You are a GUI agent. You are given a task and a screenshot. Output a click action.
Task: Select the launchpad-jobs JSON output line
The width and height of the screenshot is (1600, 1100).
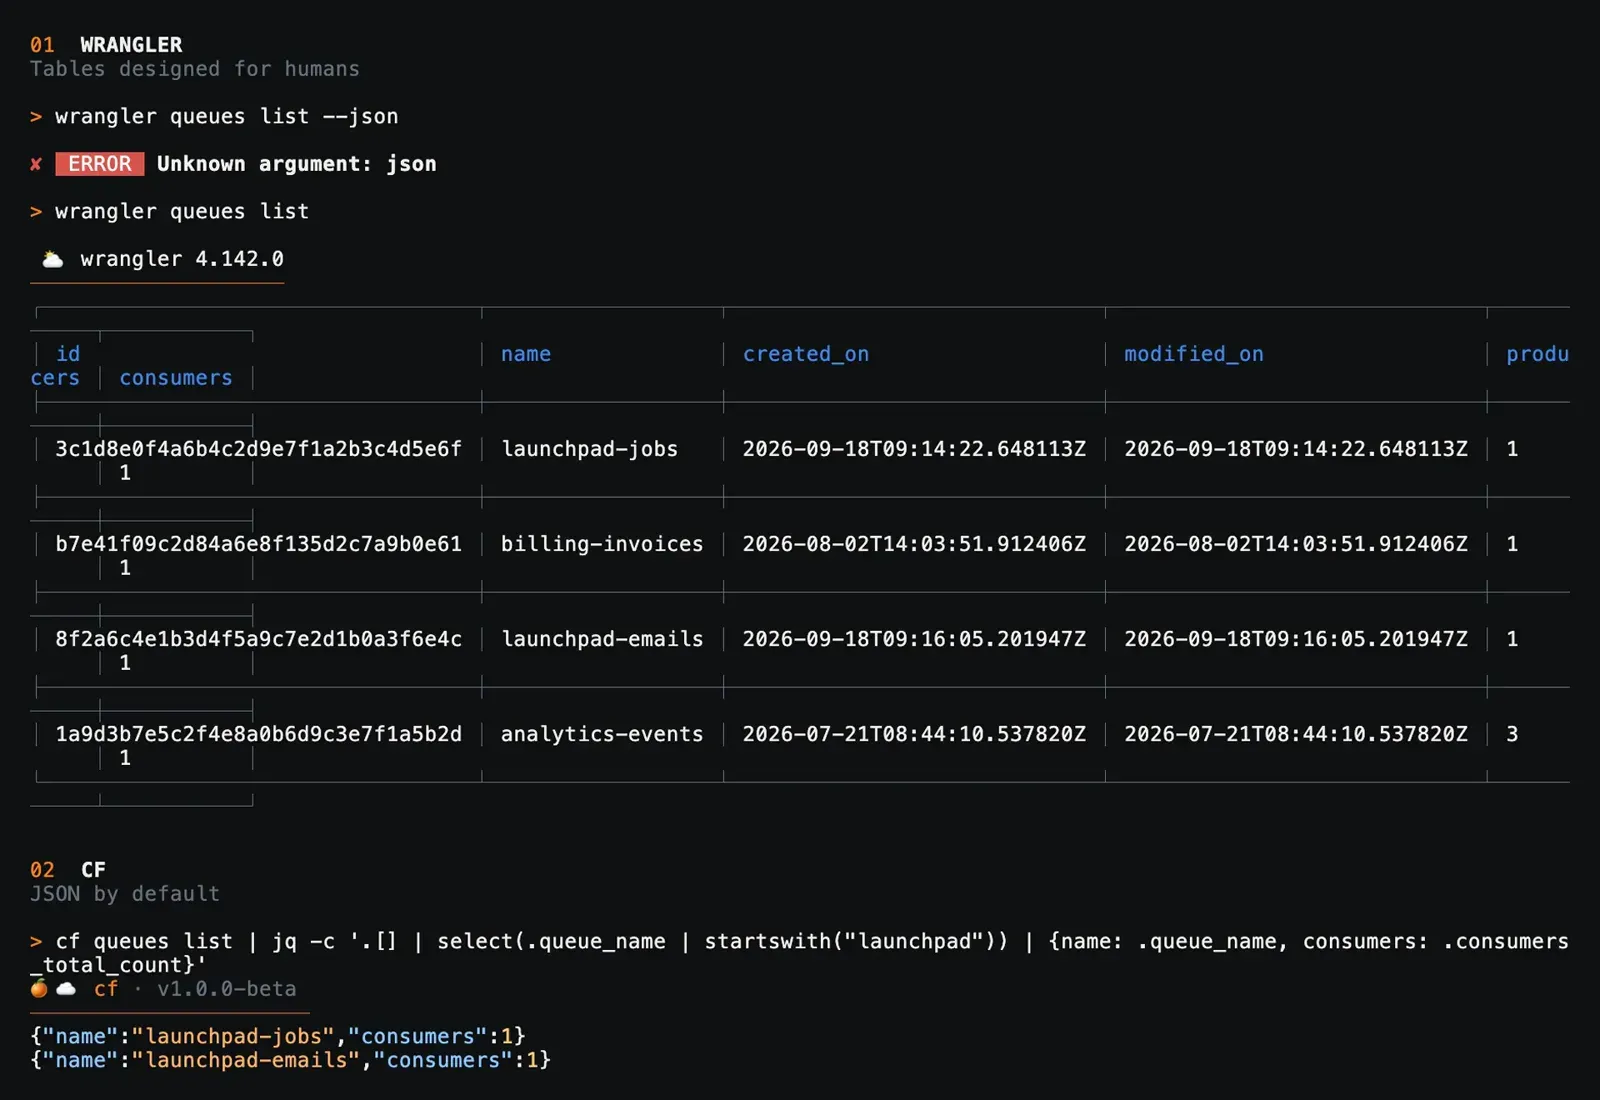pos(278,1037)
